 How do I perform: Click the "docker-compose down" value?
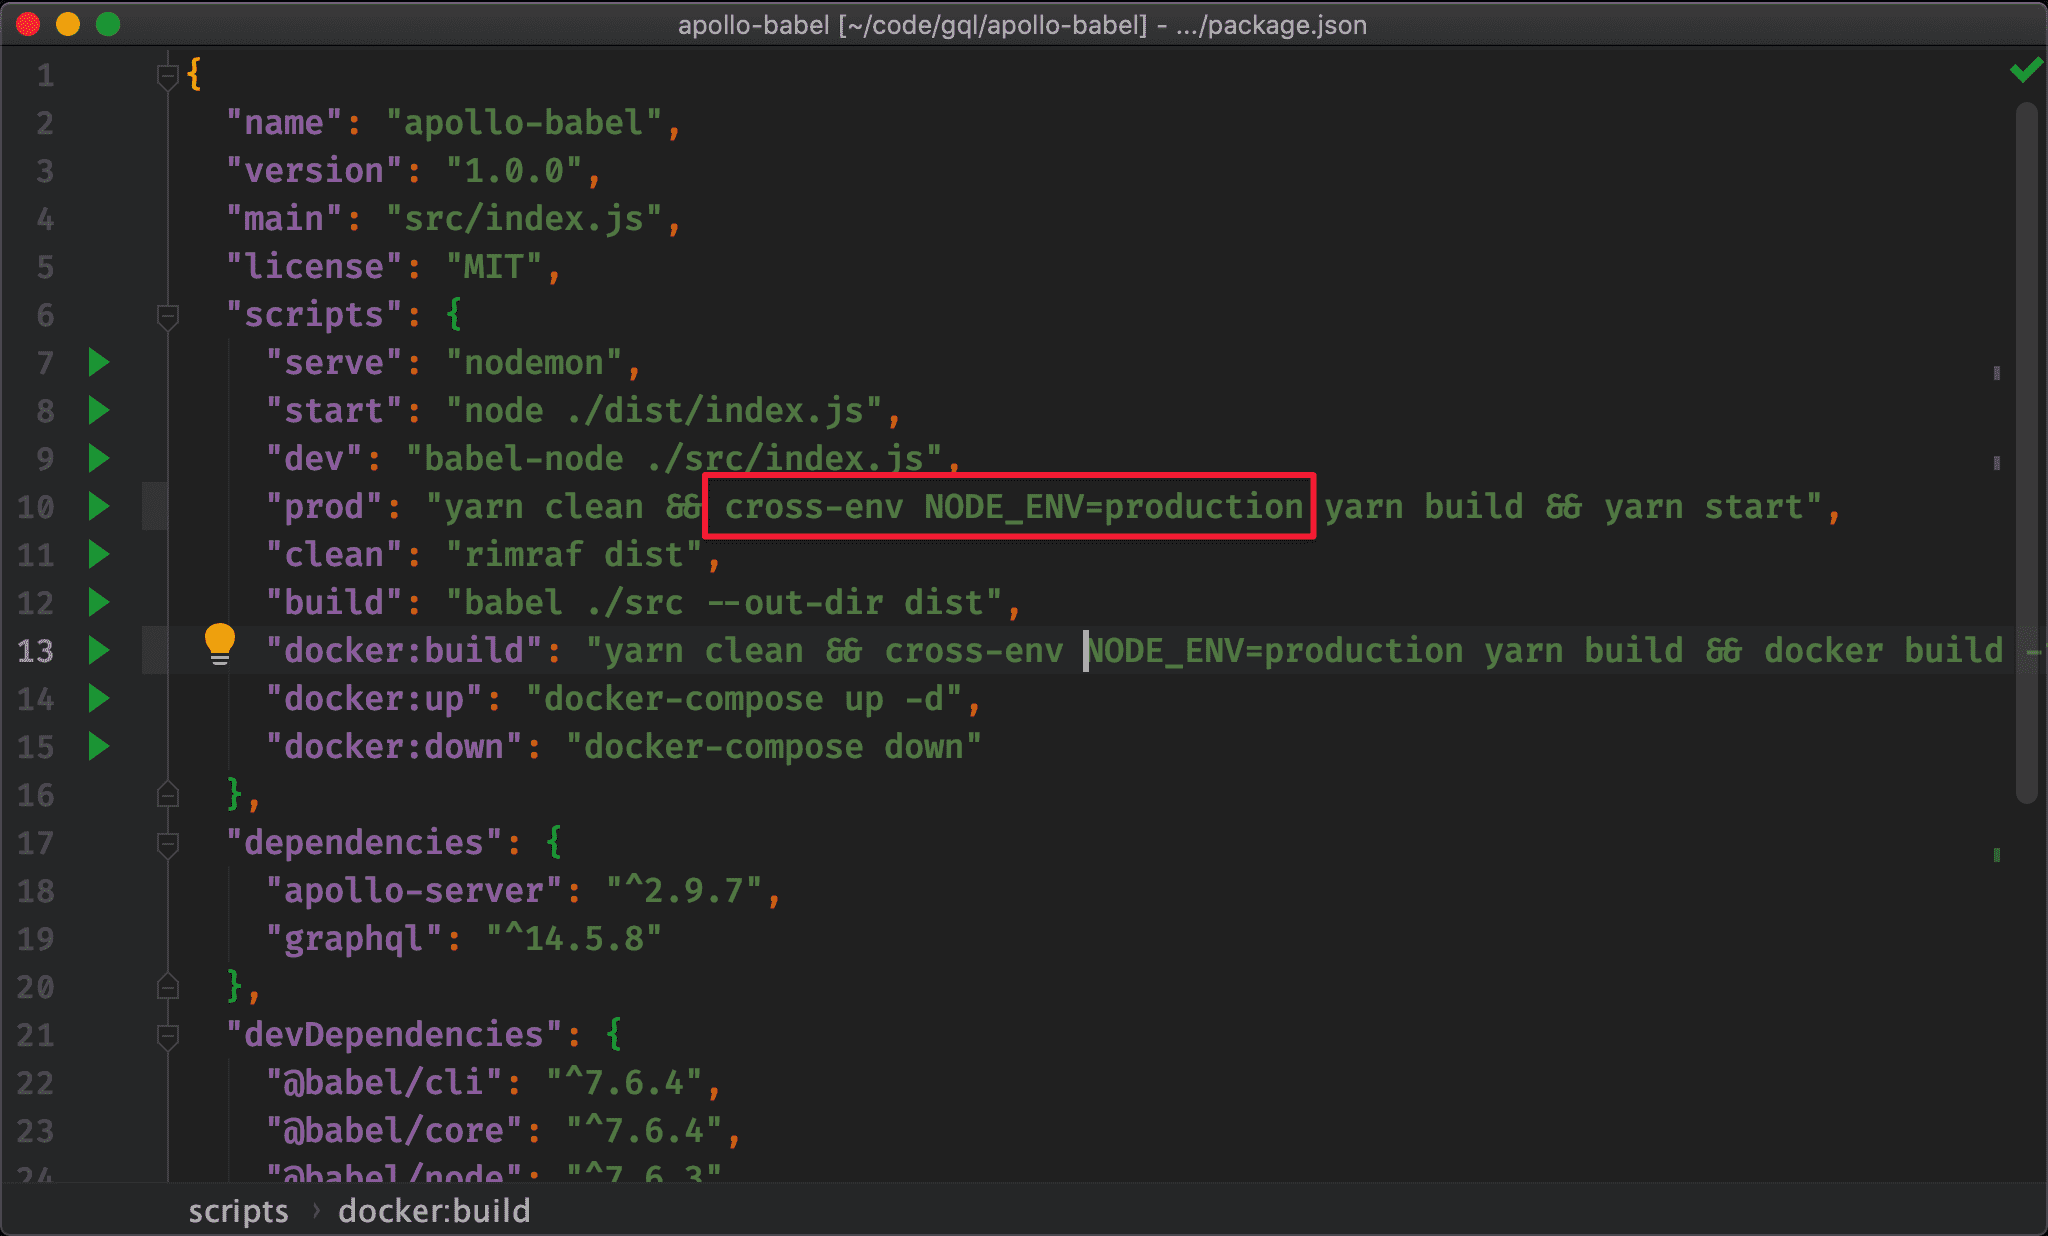coord(773,747)
